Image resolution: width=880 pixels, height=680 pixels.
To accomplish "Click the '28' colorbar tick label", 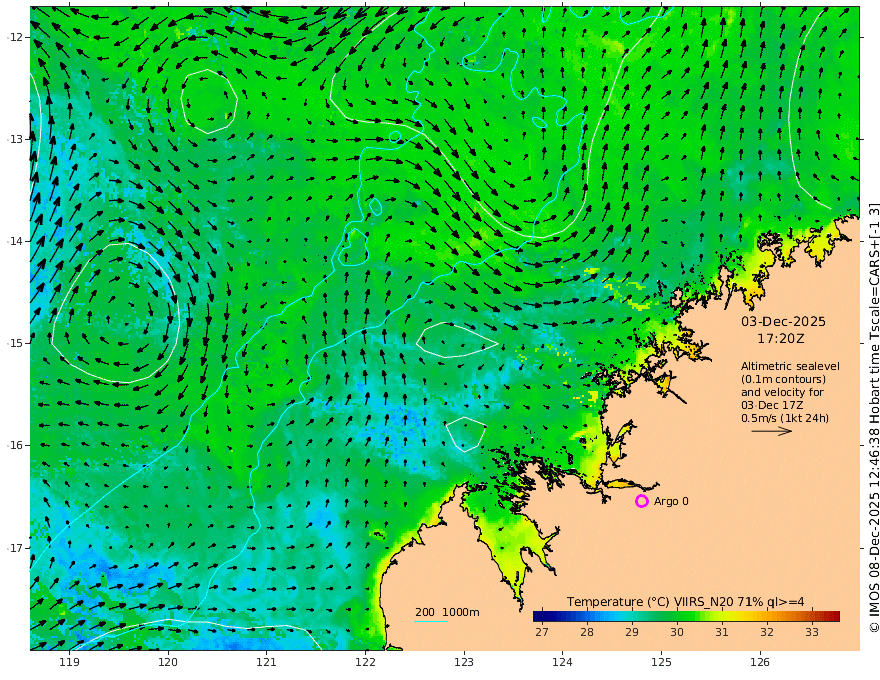I will point(586,632).
